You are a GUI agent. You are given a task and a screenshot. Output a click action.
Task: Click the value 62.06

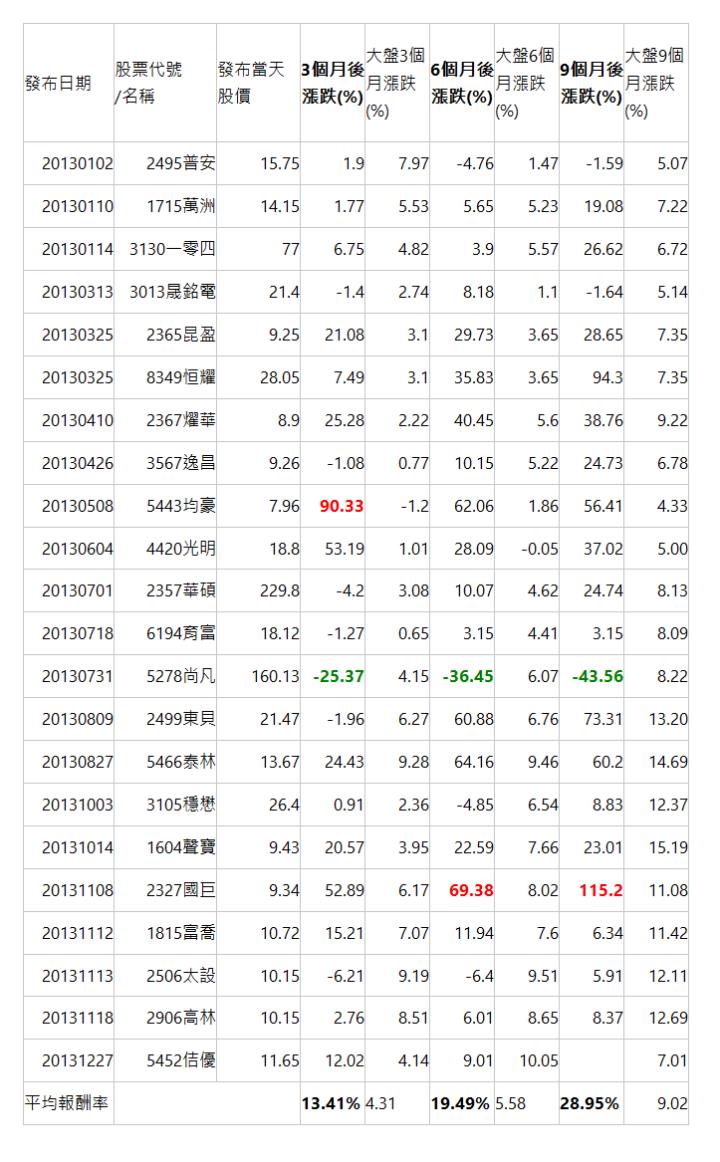coord(474,506)
